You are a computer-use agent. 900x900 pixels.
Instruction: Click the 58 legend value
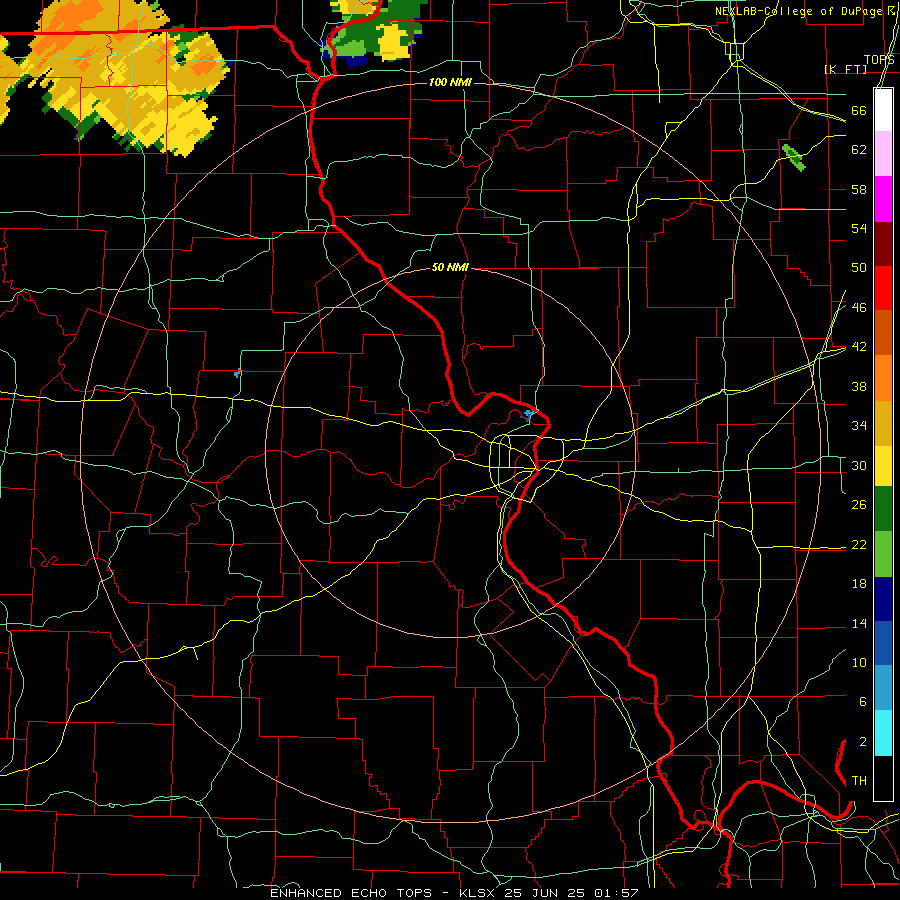pos(859,189)
